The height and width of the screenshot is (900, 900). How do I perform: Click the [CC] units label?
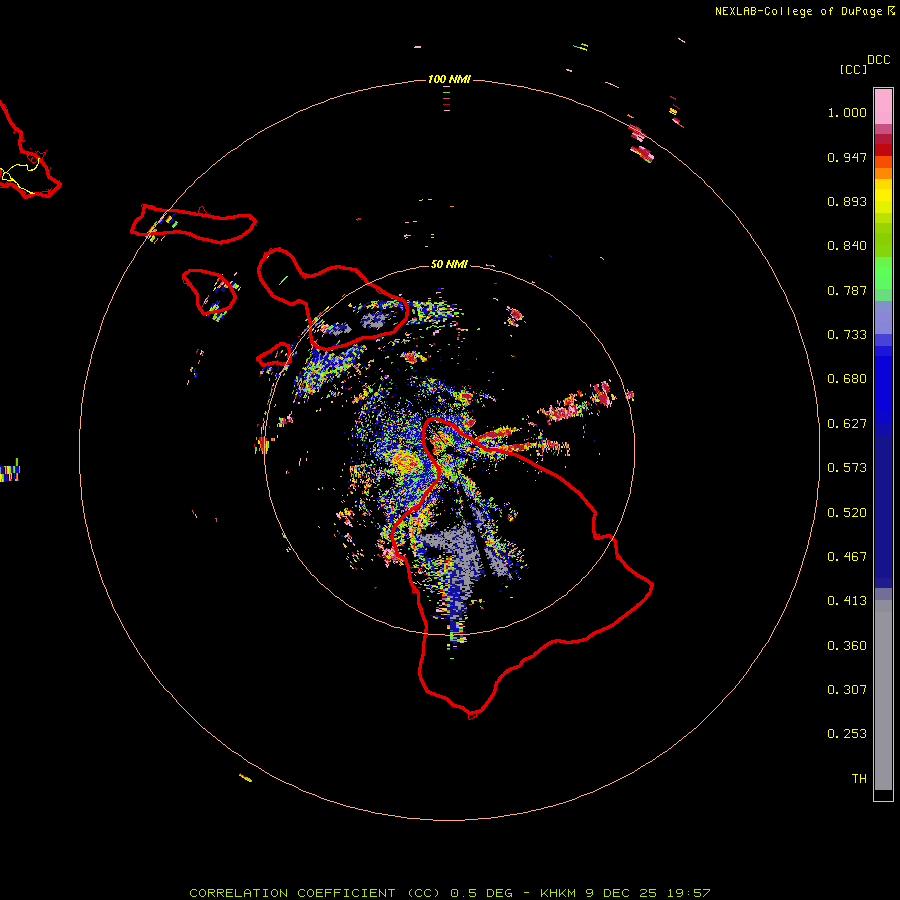pos(853,69)
